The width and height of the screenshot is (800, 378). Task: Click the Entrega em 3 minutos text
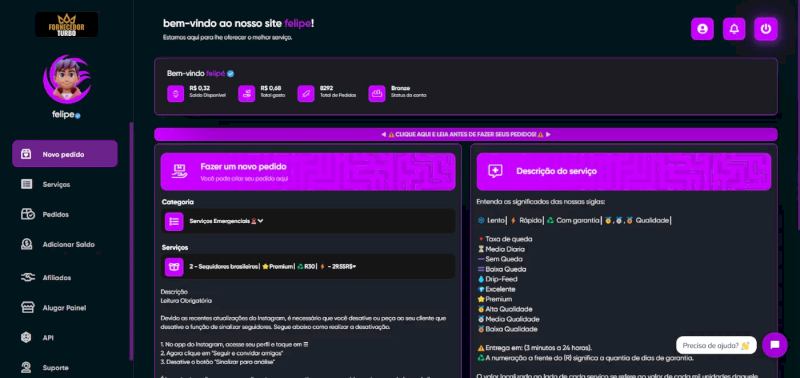click(535, 348)
